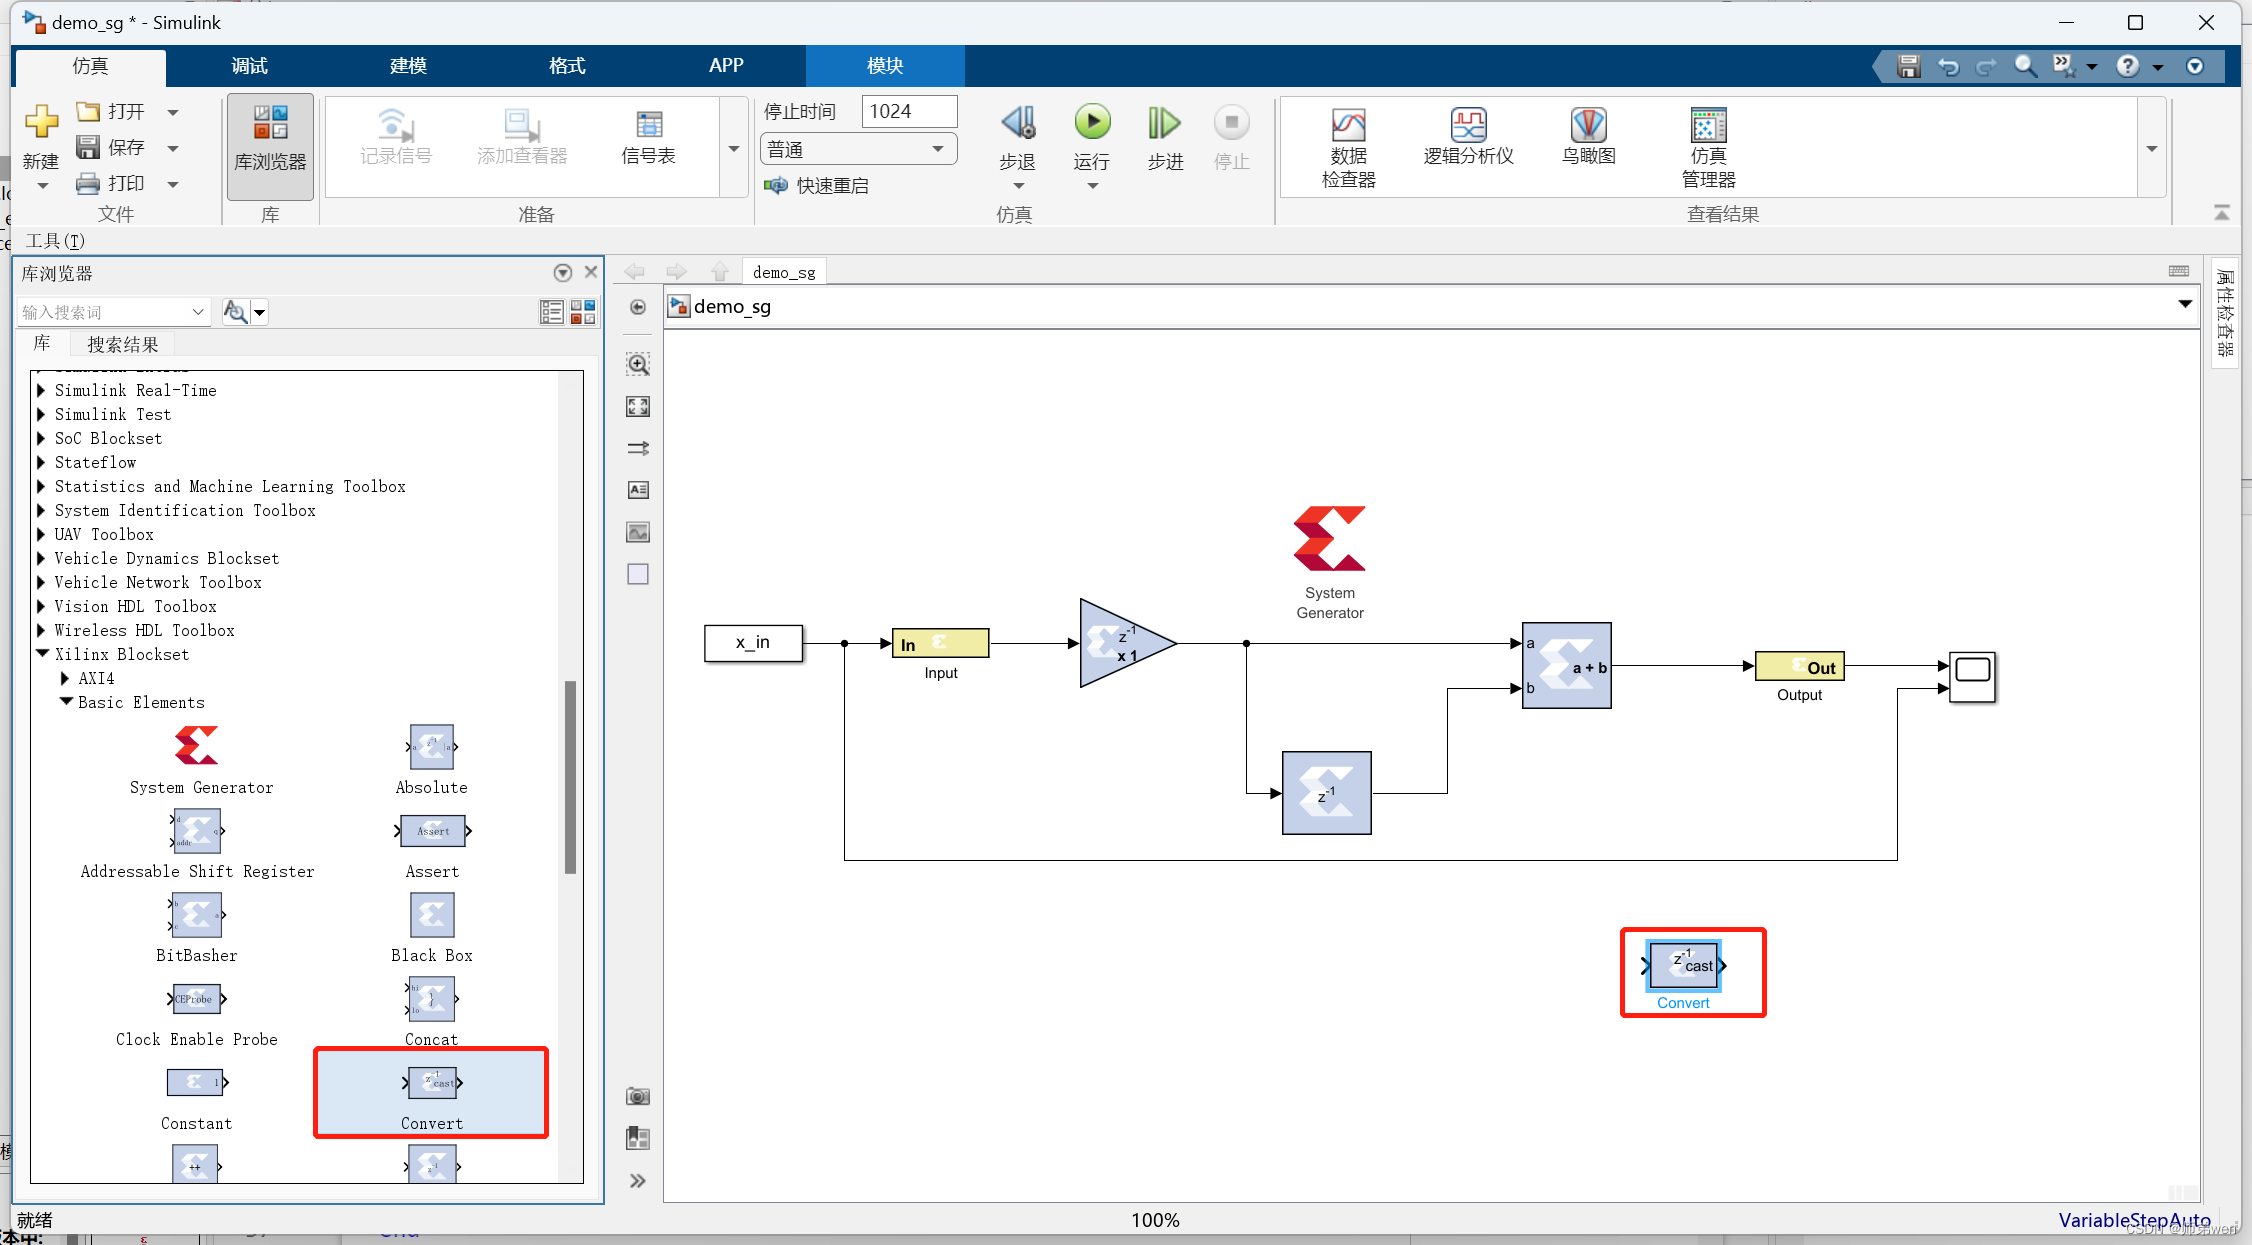Image resolution: width=2252 pixels, height=1245 pixels.
Task: Click the VariableStepAuto solver link
Action: point(2134,1220)
